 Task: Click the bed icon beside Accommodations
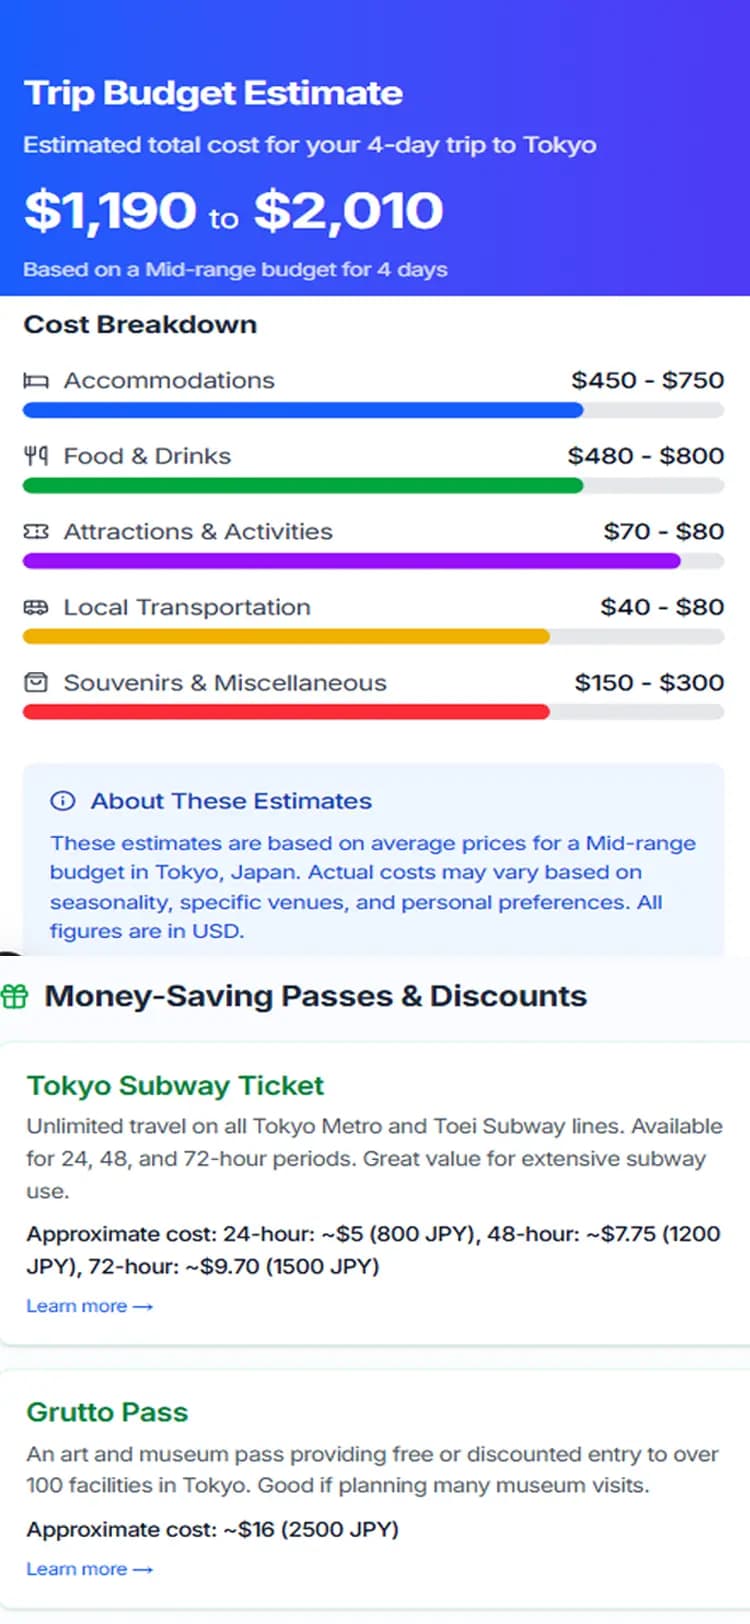pos(36,381)
